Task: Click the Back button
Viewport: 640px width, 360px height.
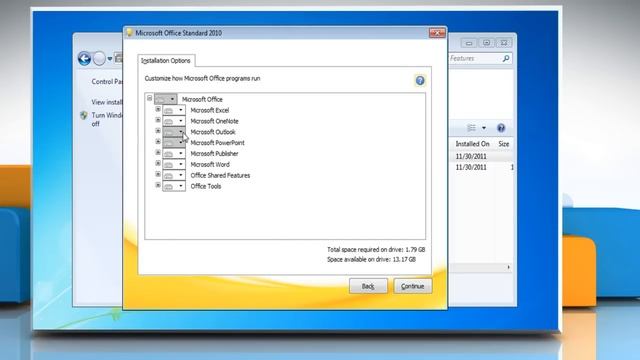Action: coord(368,286)
